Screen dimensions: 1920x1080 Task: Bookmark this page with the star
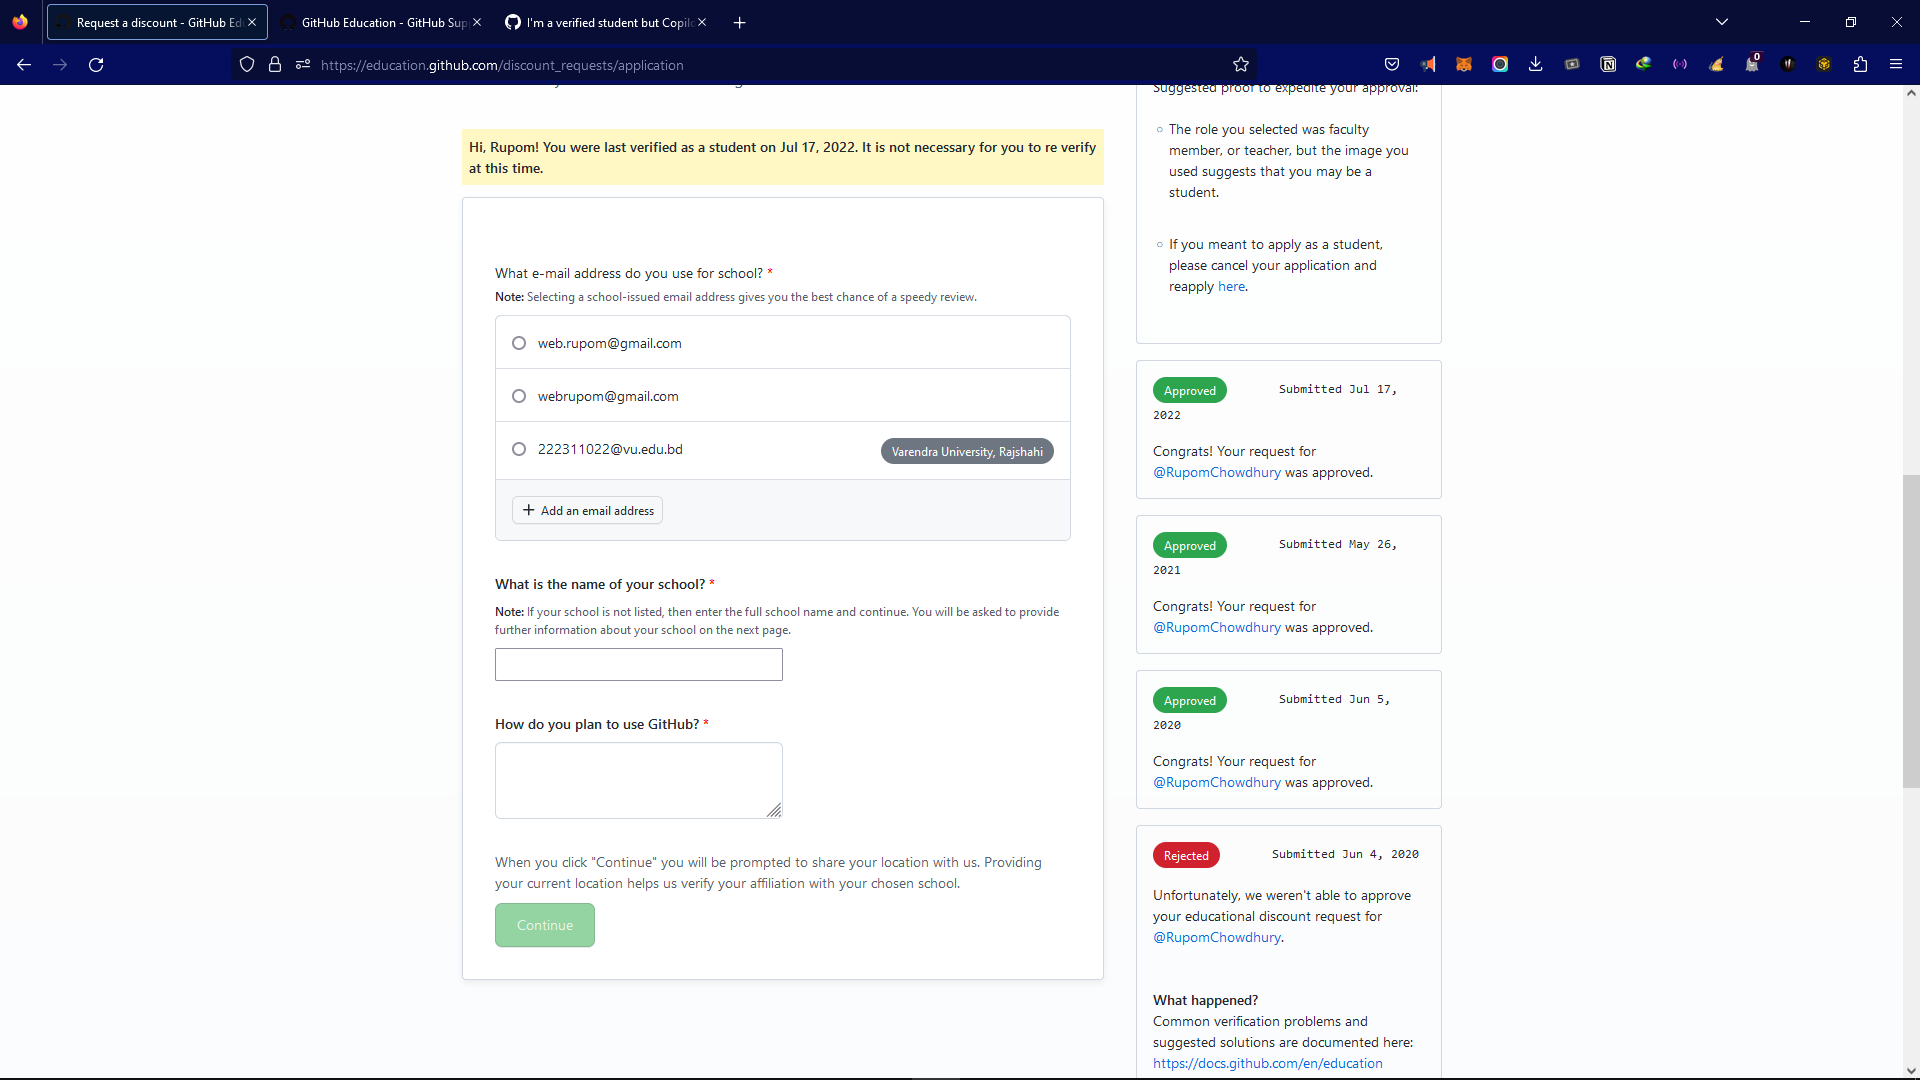tap(1241, 65)
